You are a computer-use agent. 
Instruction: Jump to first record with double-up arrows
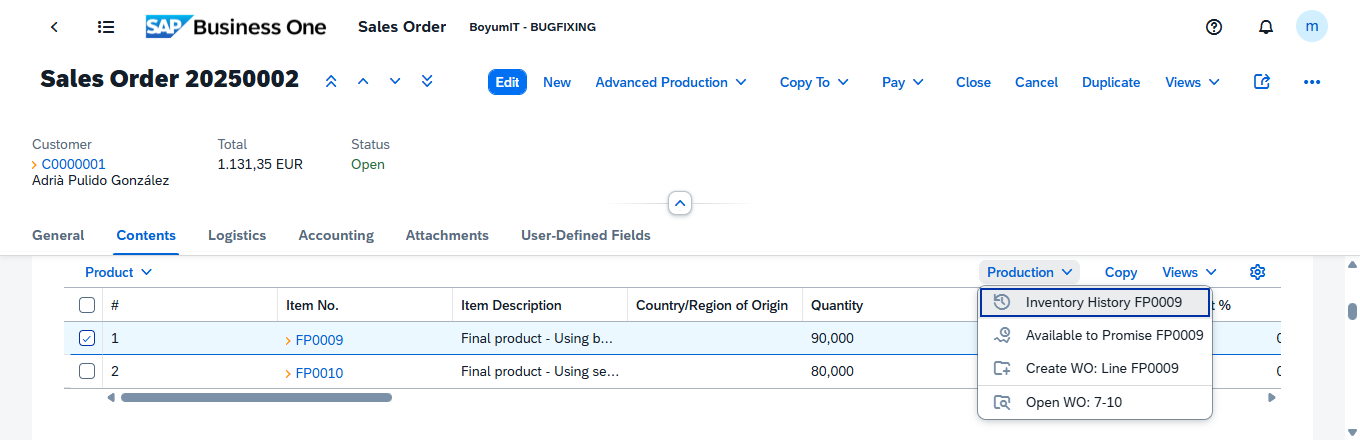tap(331, 82)
